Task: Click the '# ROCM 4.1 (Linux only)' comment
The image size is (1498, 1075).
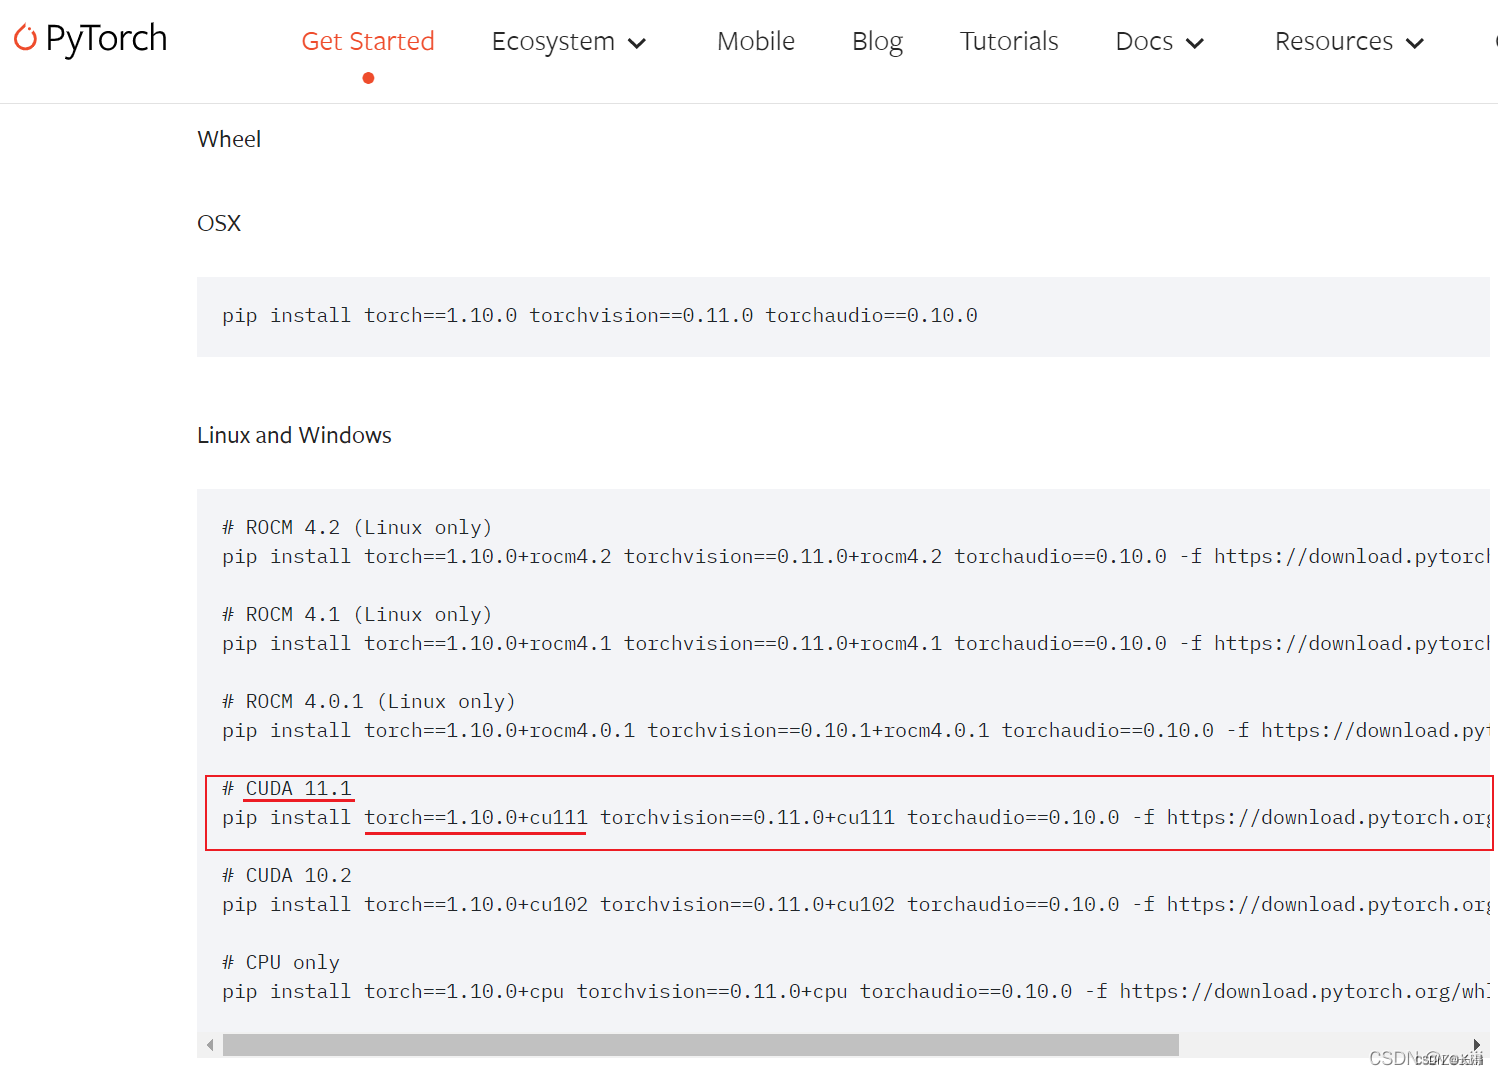Action: pyautogui.click(x=357, y=614)
